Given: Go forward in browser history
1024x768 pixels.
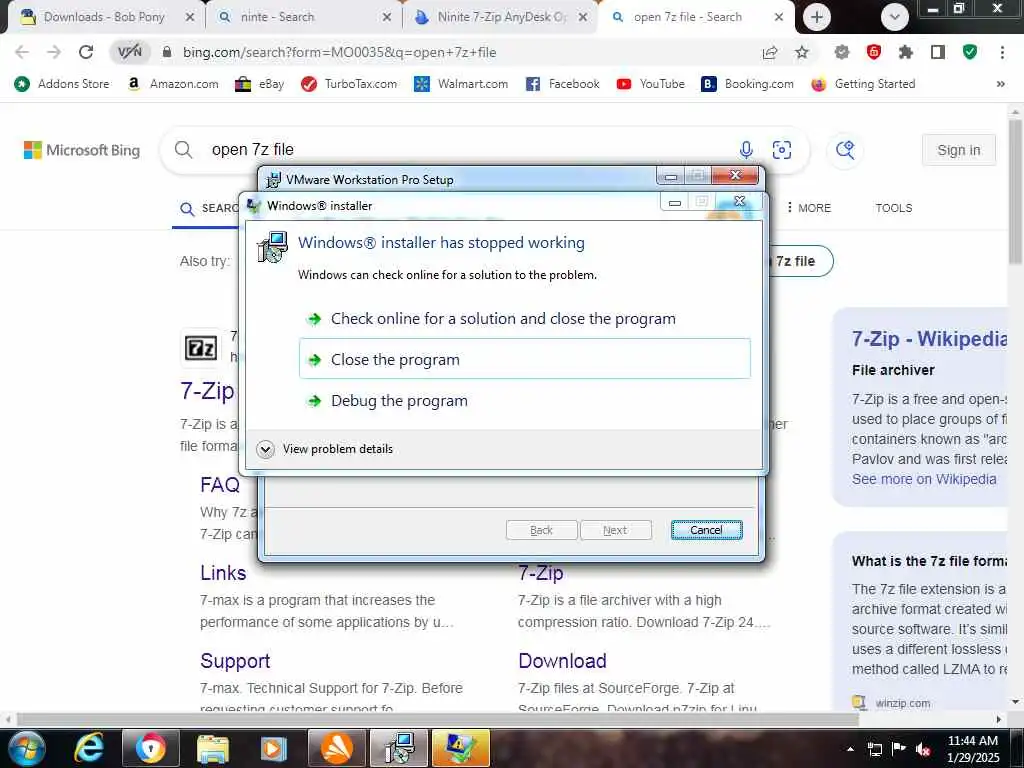Looking at the screenshot, I should pyautogui.click(x=54, y=52).
